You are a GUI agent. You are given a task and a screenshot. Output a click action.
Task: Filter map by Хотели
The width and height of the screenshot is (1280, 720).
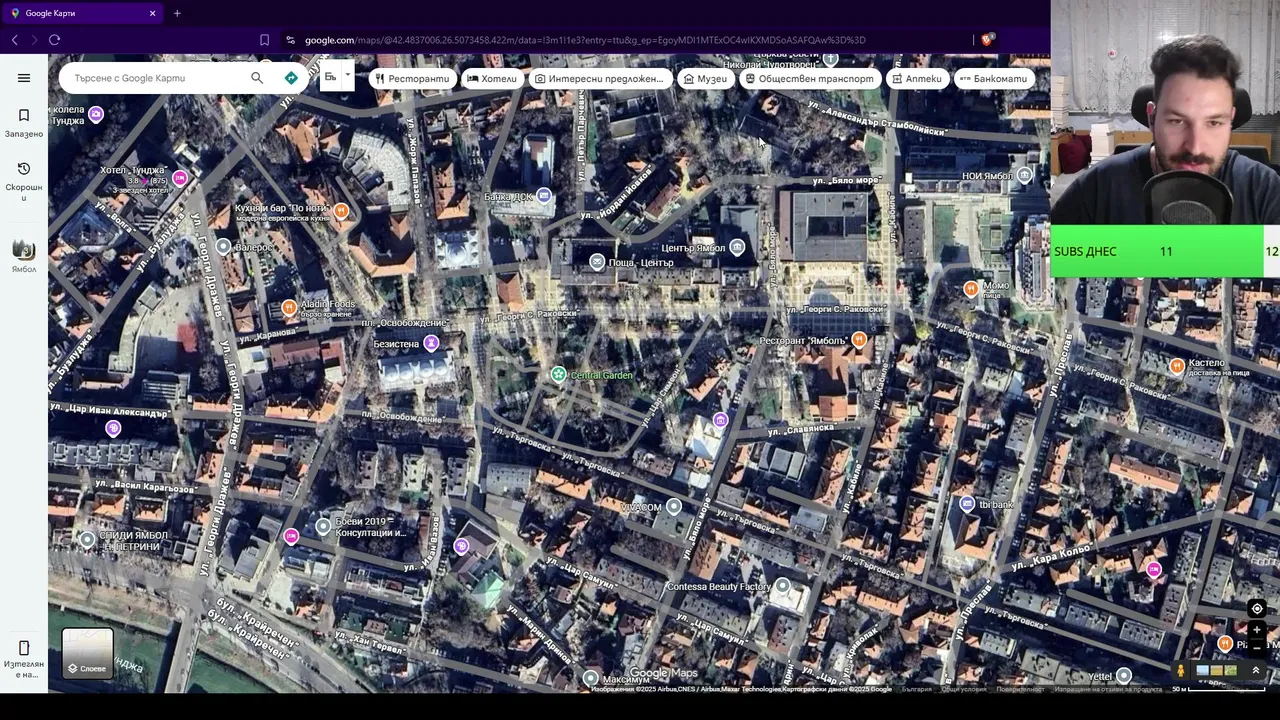point(492,78)
